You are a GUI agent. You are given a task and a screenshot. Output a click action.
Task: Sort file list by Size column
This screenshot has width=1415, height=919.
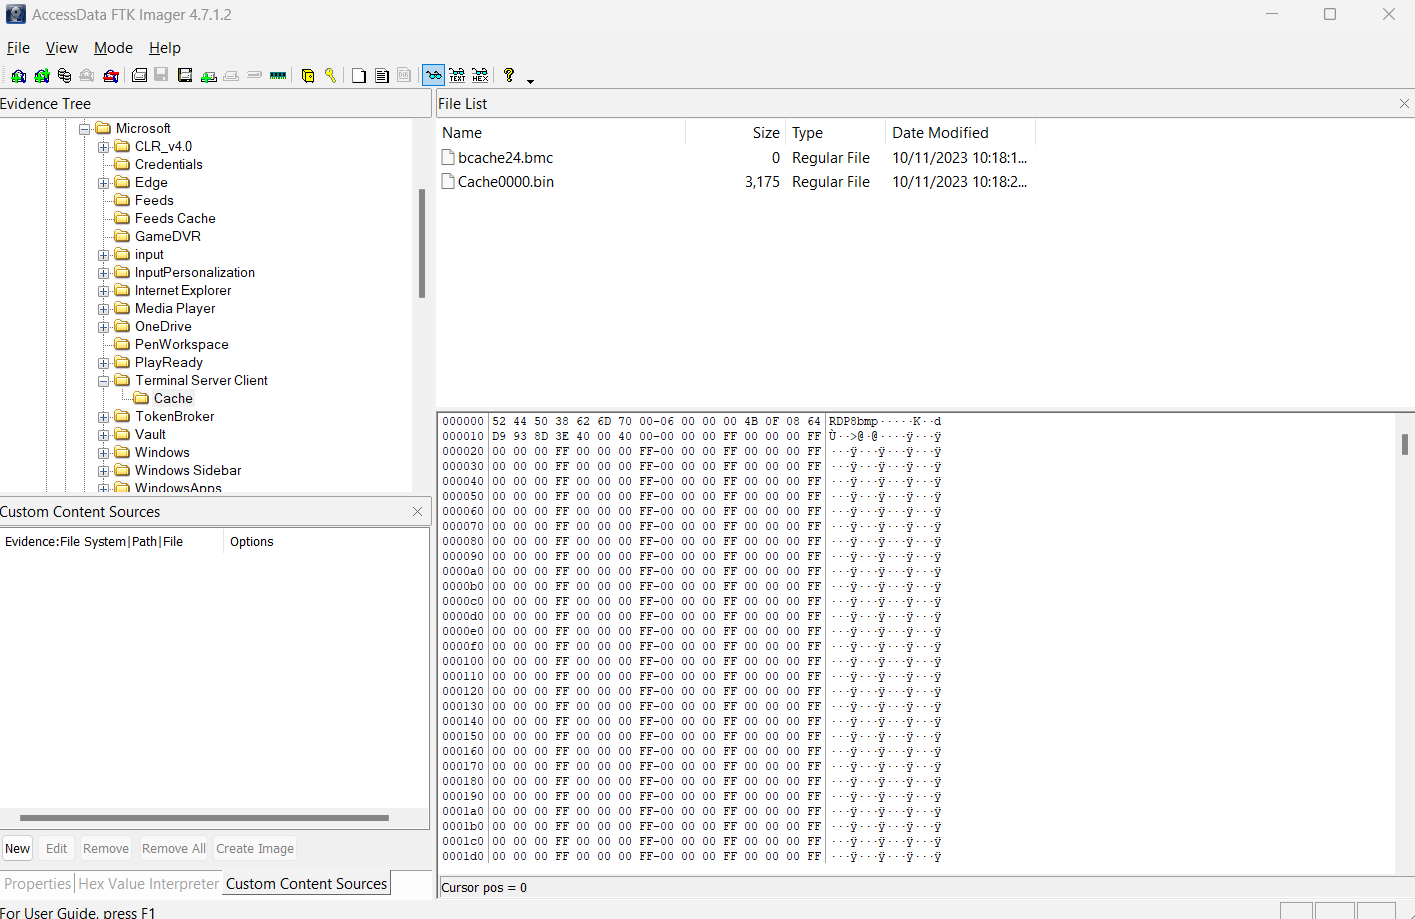(735, 132)
